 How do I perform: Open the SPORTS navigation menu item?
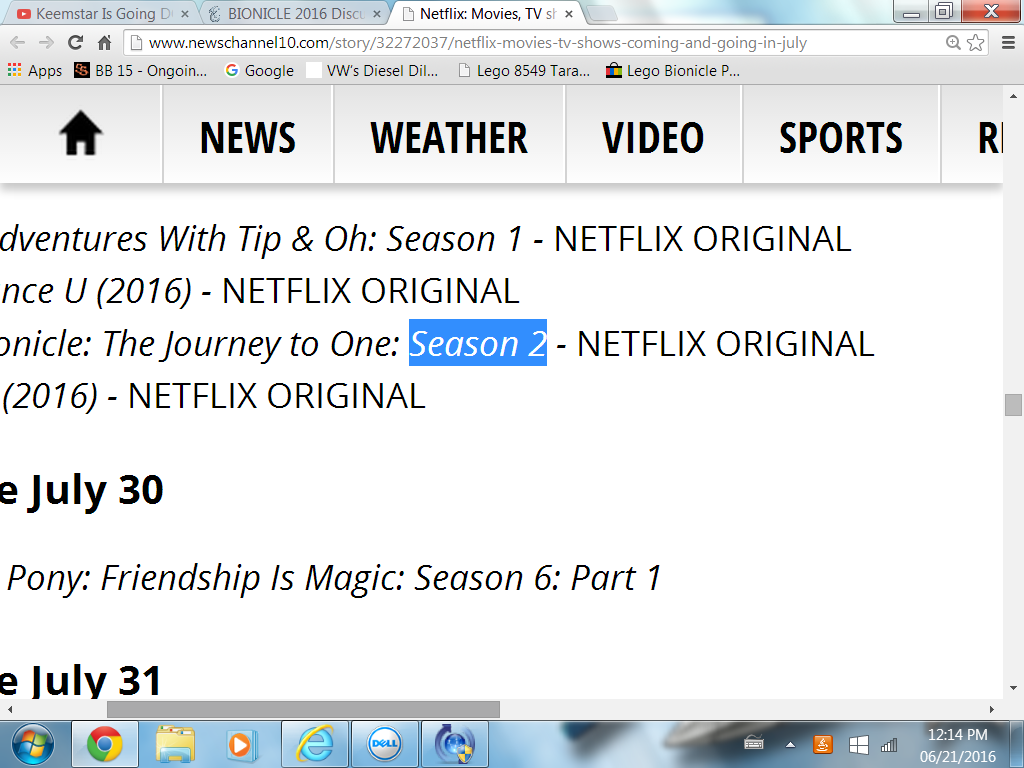pos(841,138)
